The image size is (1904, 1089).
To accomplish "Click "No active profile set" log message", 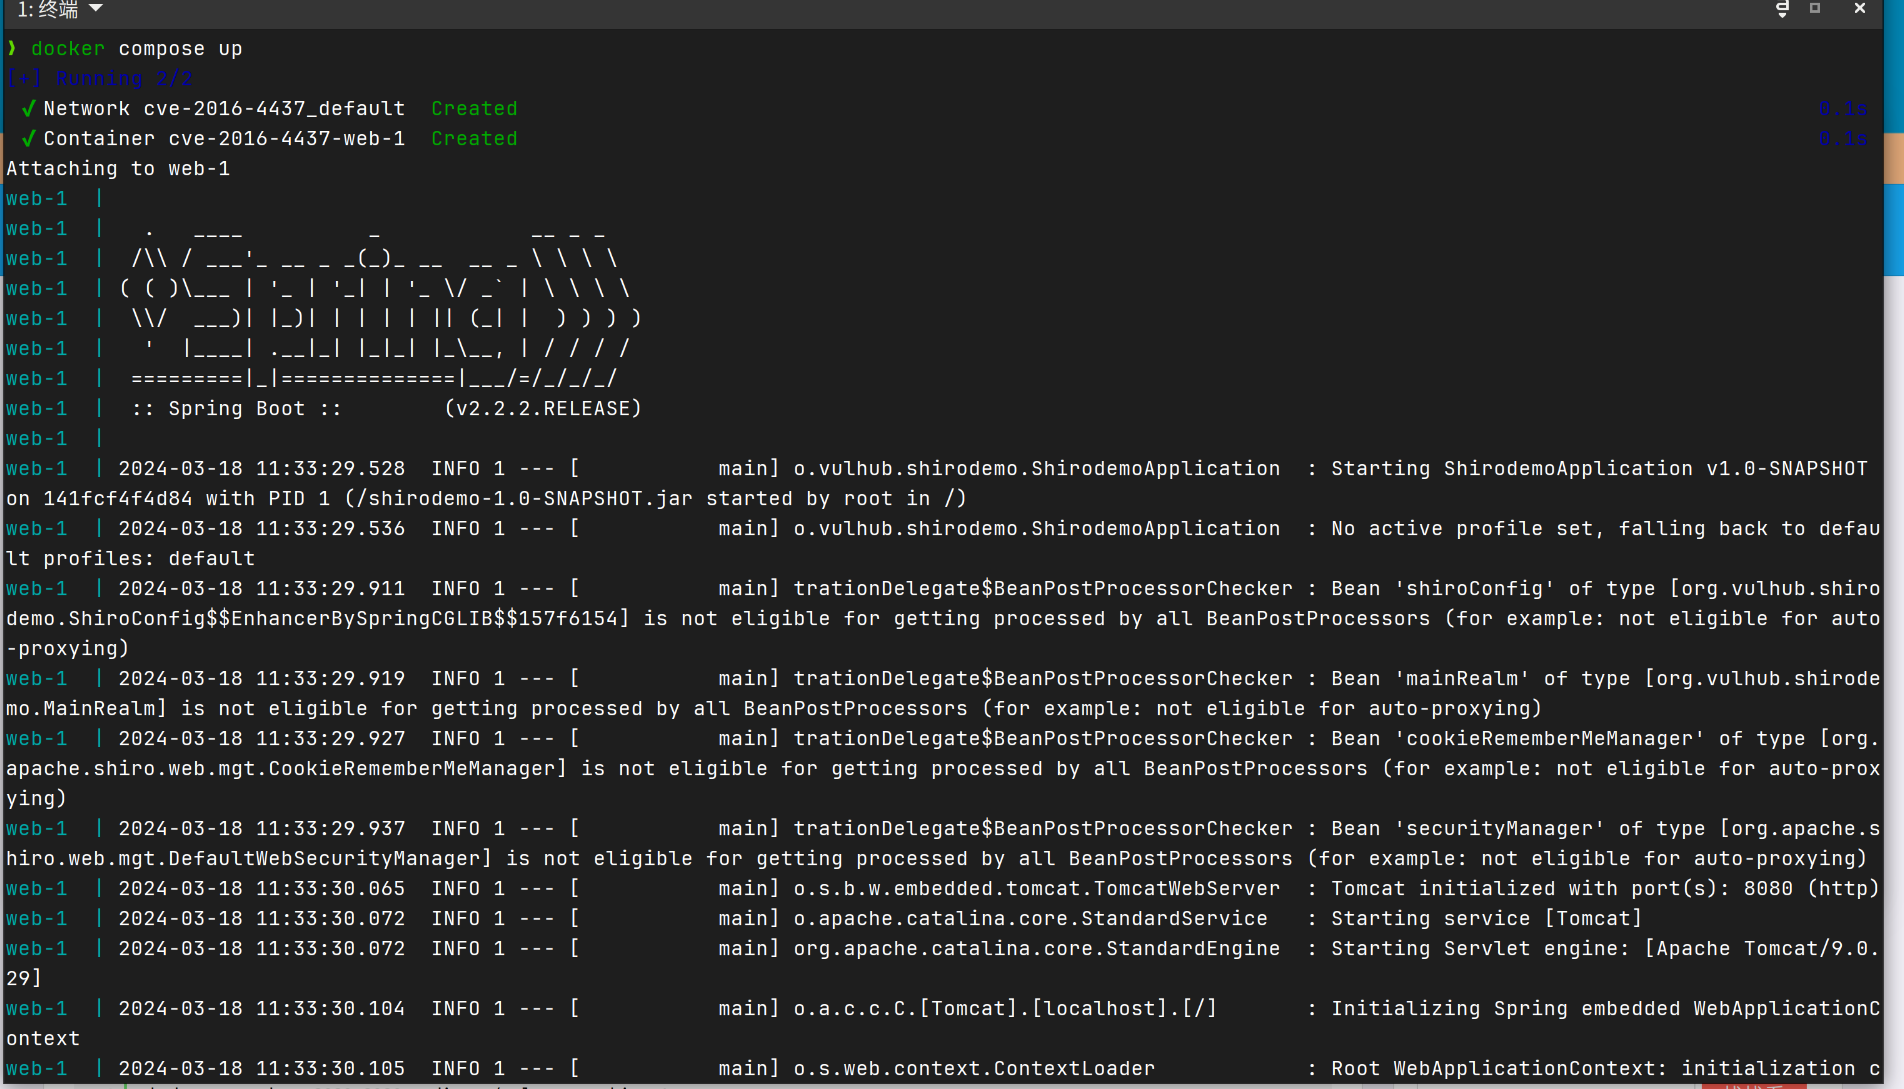I will 1462,529.
